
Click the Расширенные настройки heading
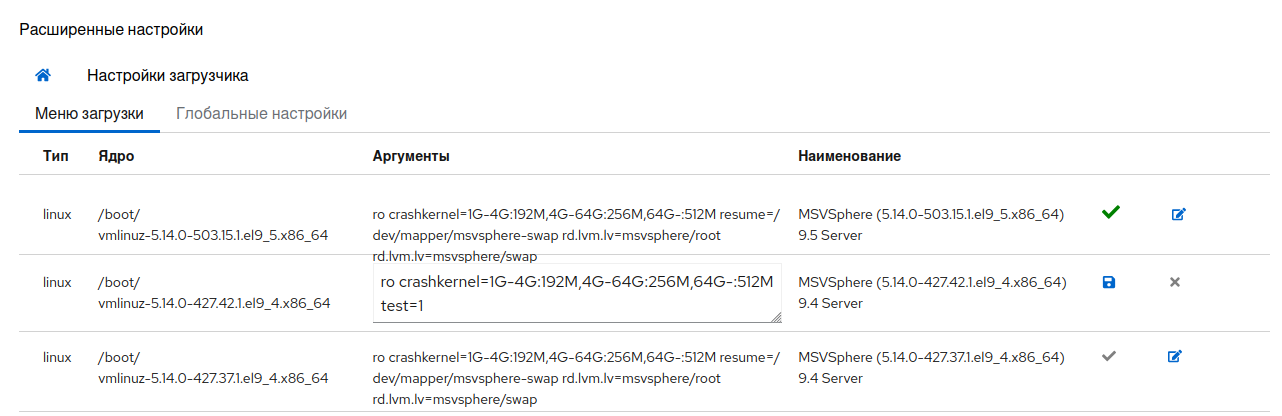111,30
